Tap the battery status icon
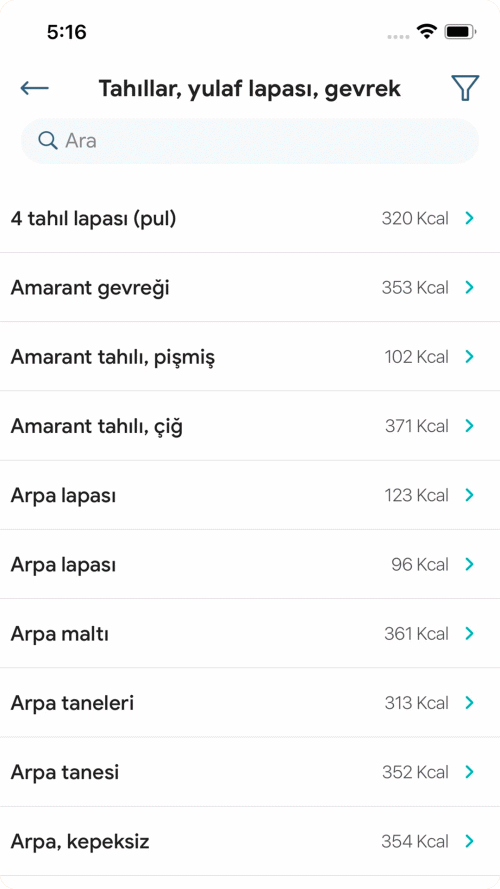The width and height of the screenshot is (500, 889). point(460,31)
